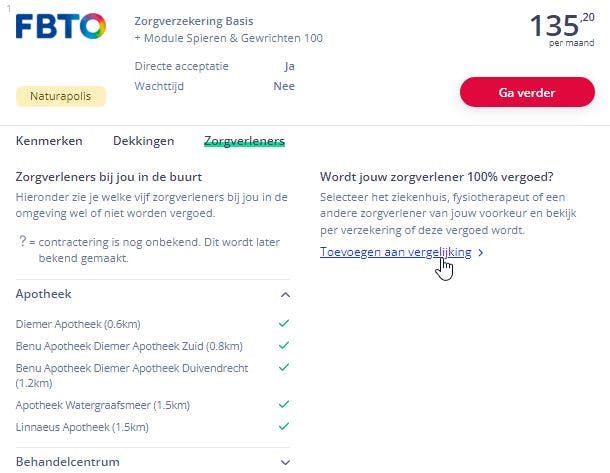Click the FBTO logo
610x473 pixels.
[x=60, y=27]
